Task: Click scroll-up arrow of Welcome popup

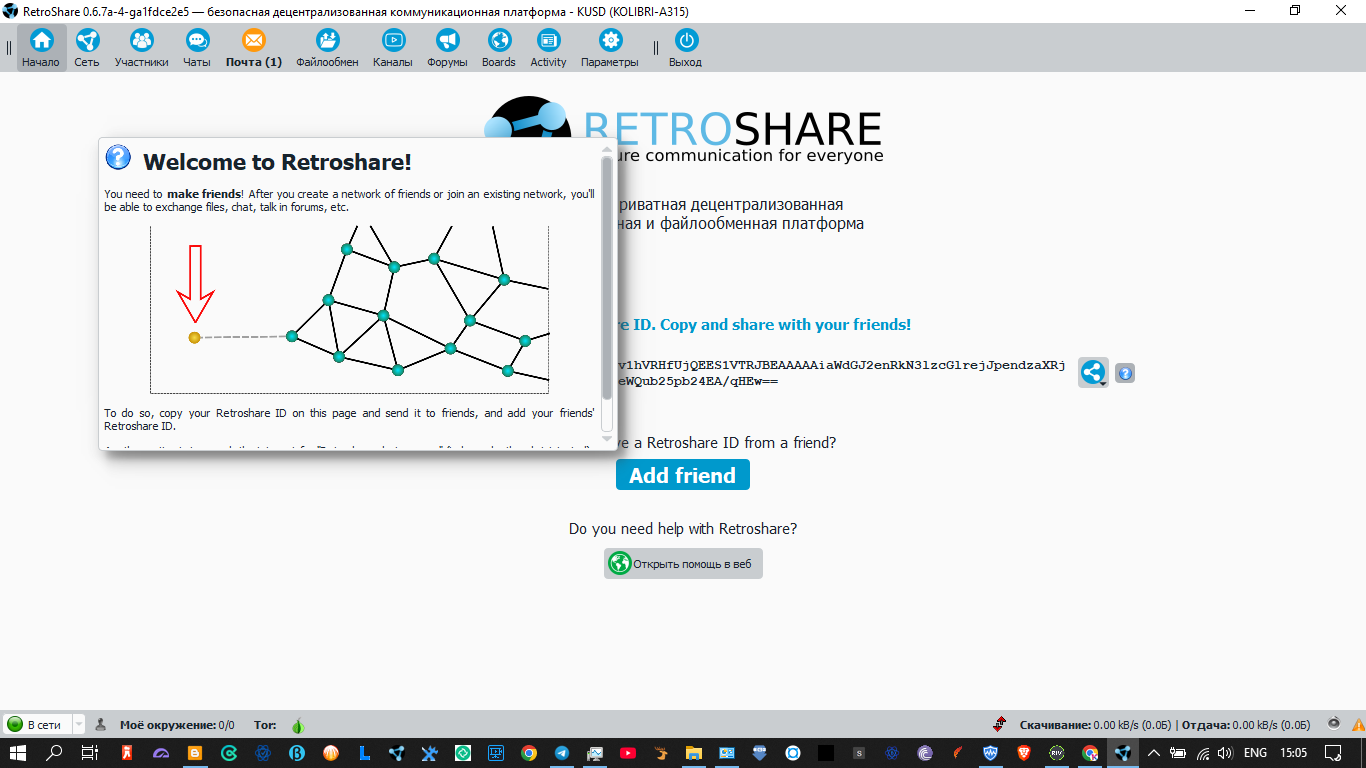Action: click(x=607, y=150)
